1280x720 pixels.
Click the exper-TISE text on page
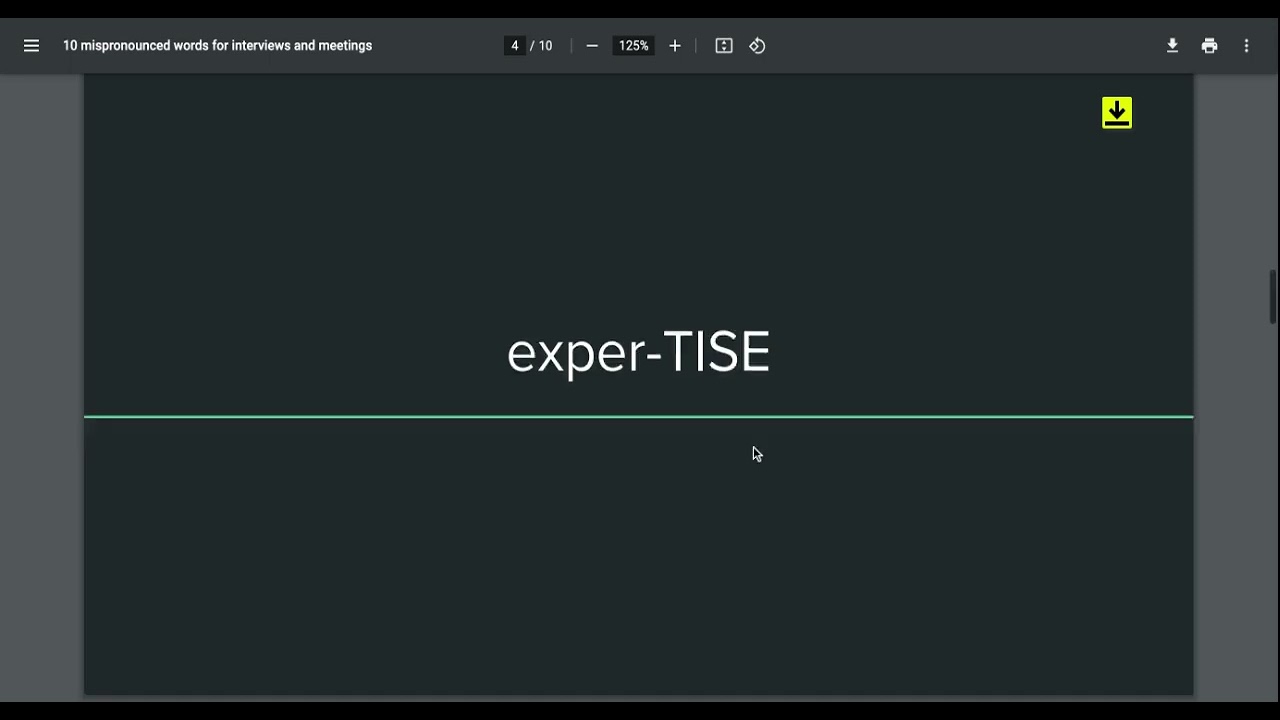pyautogui.click(x=638, y=353)
